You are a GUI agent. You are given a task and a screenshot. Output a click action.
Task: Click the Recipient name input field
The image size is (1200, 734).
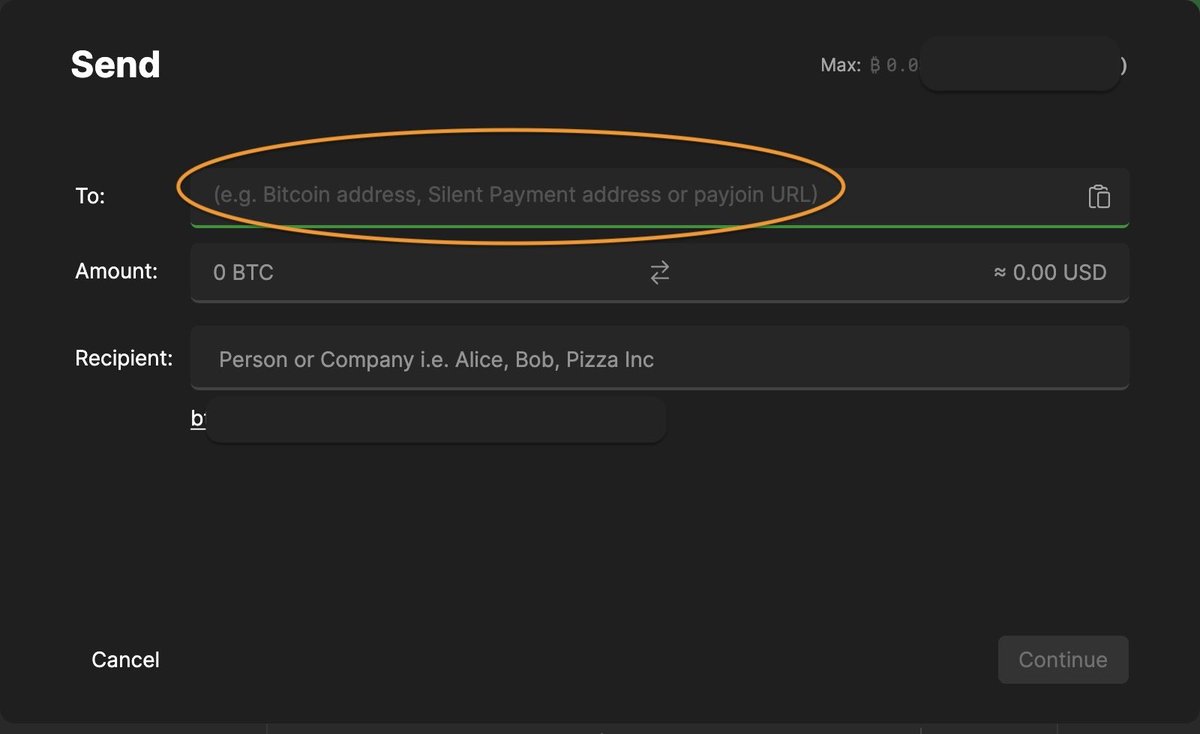[660, 358]
